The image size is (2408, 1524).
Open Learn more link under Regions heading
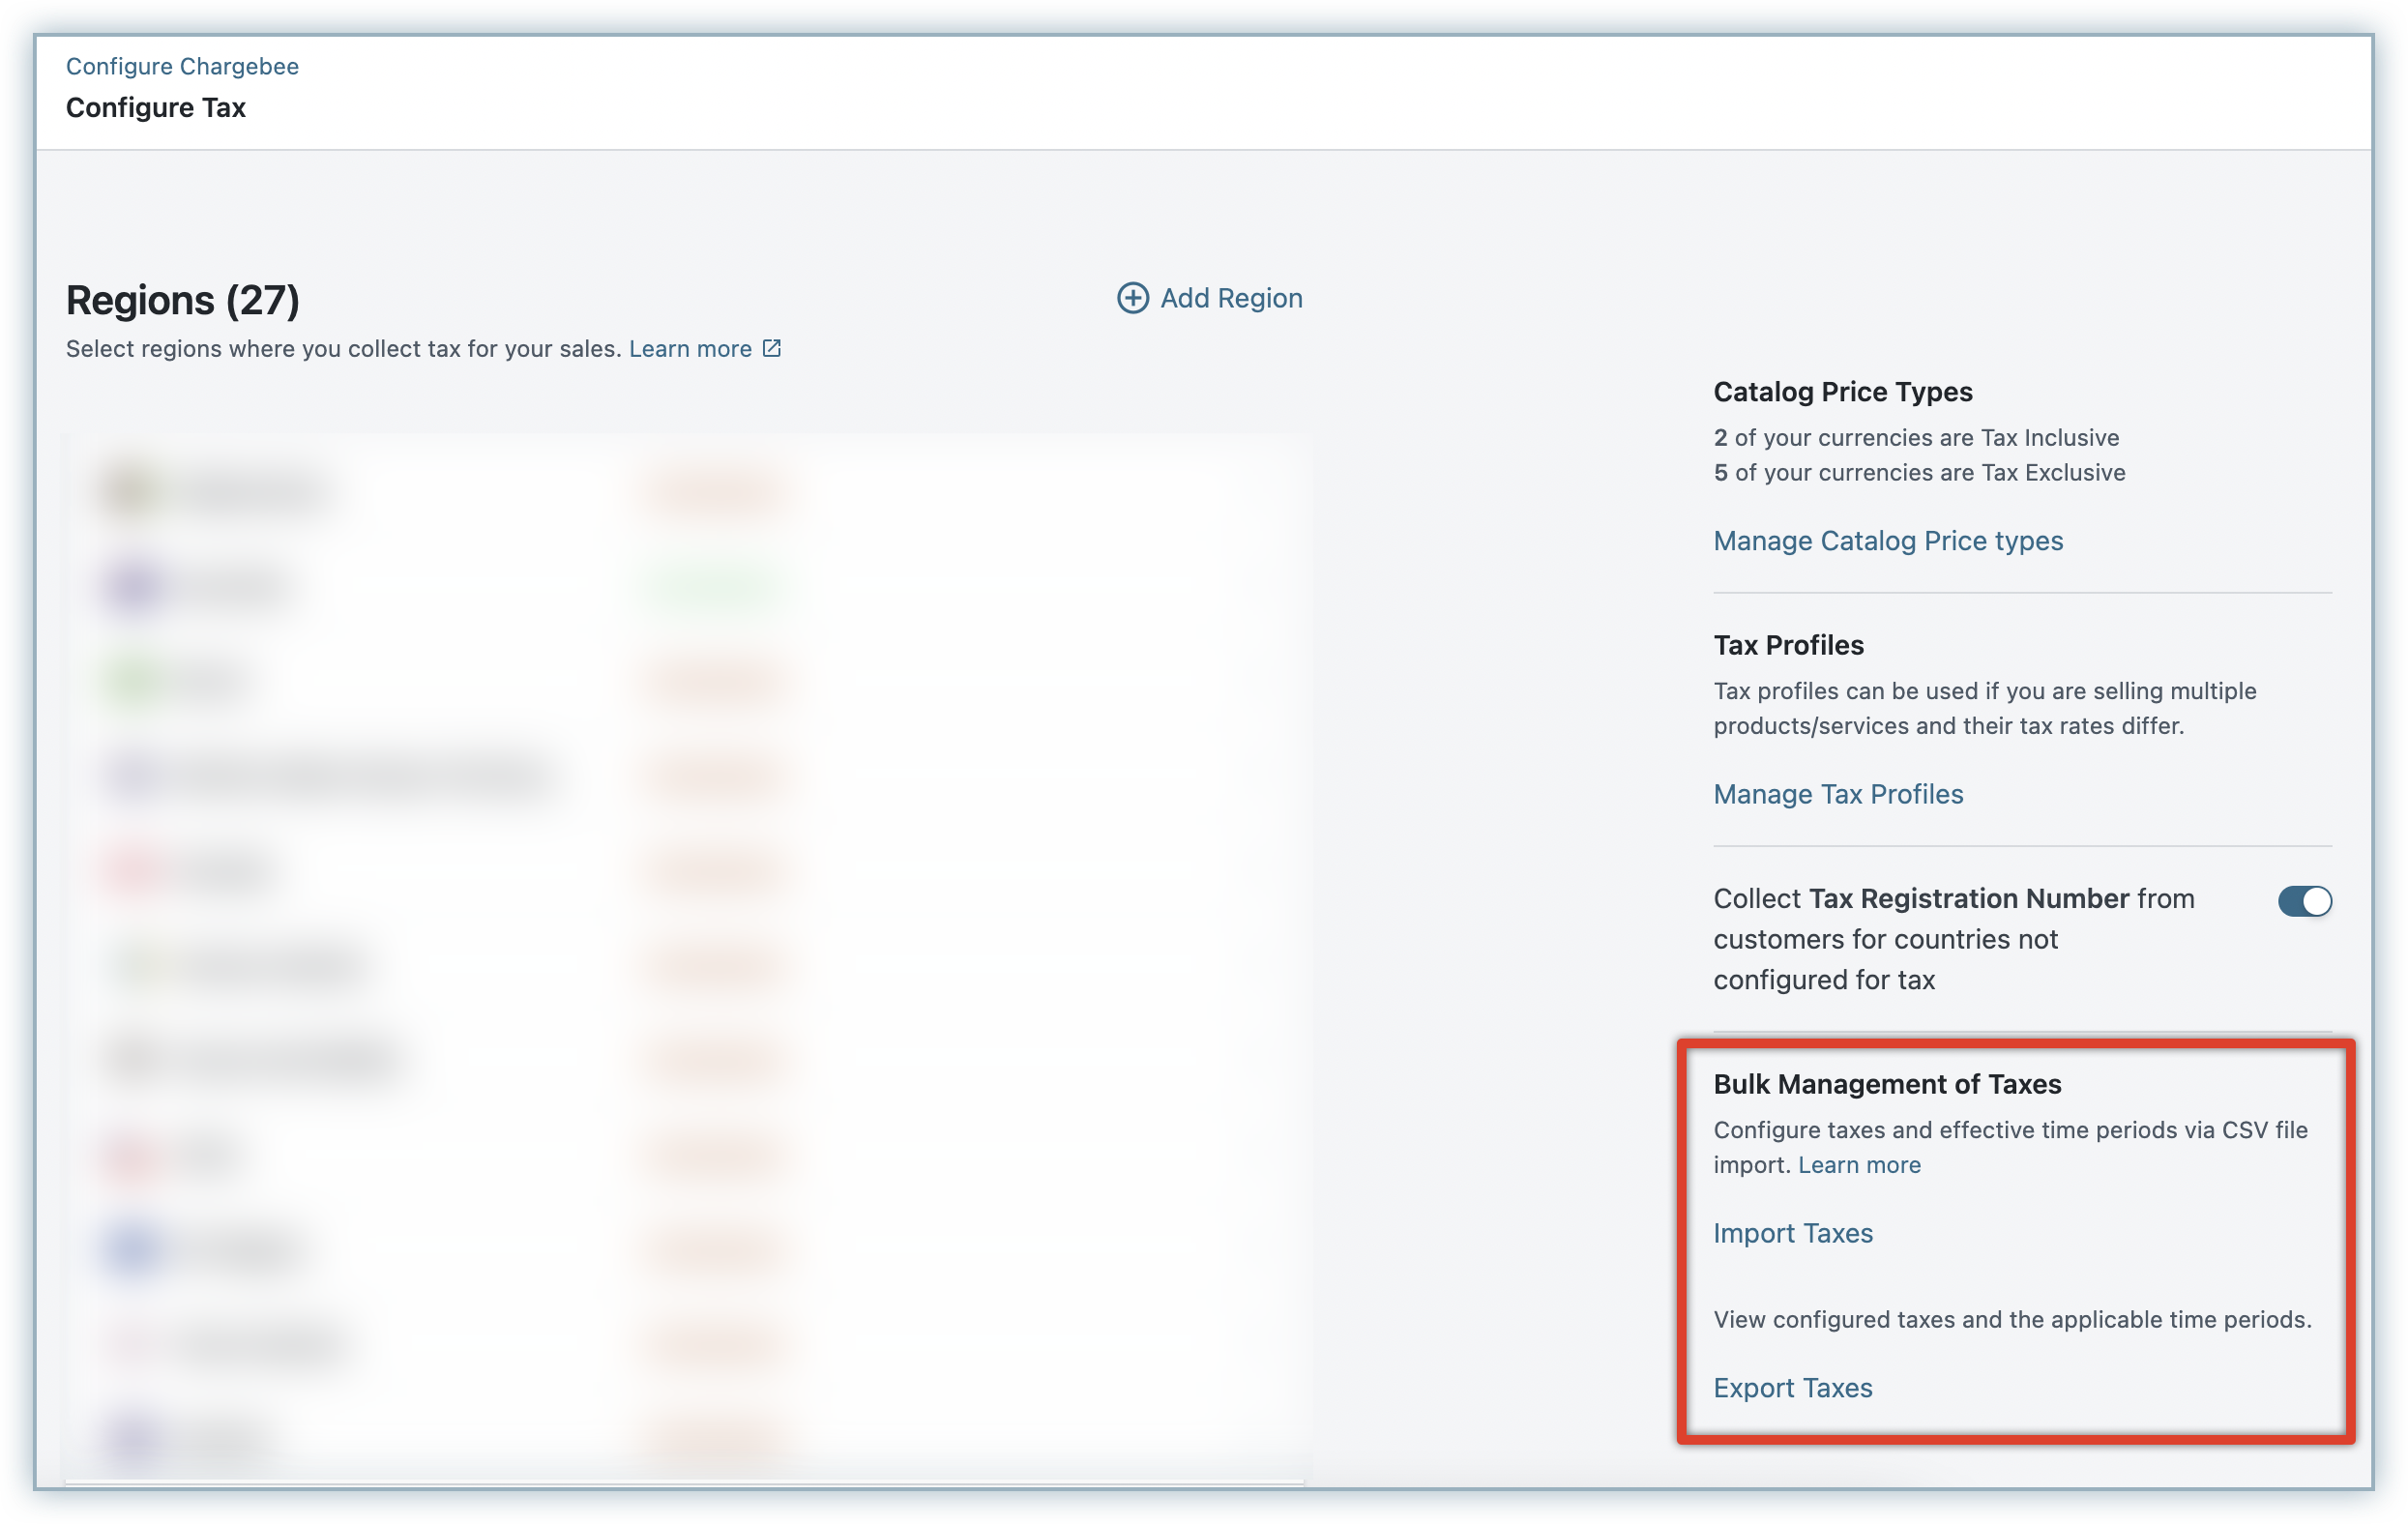click(690, 349)
